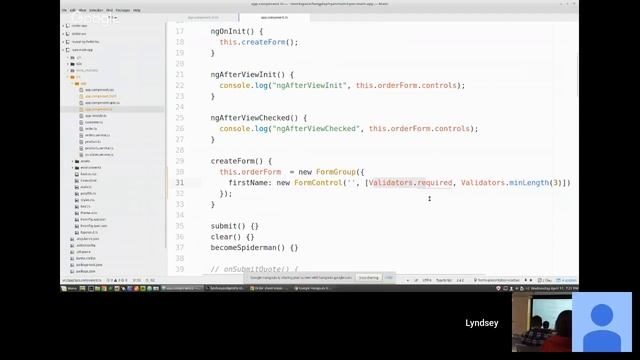Open test.ts in the tree
640x360 pixels.
(x=85, y=207)
